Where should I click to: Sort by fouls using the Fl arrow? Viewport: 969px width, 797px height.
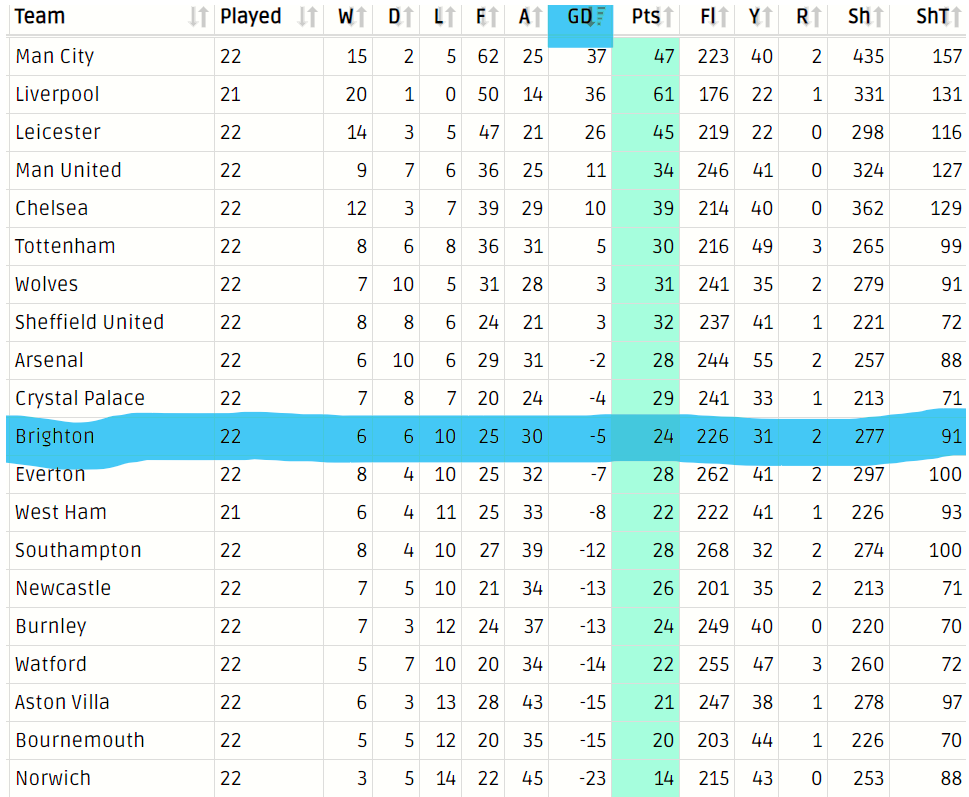tap(722, 17)
